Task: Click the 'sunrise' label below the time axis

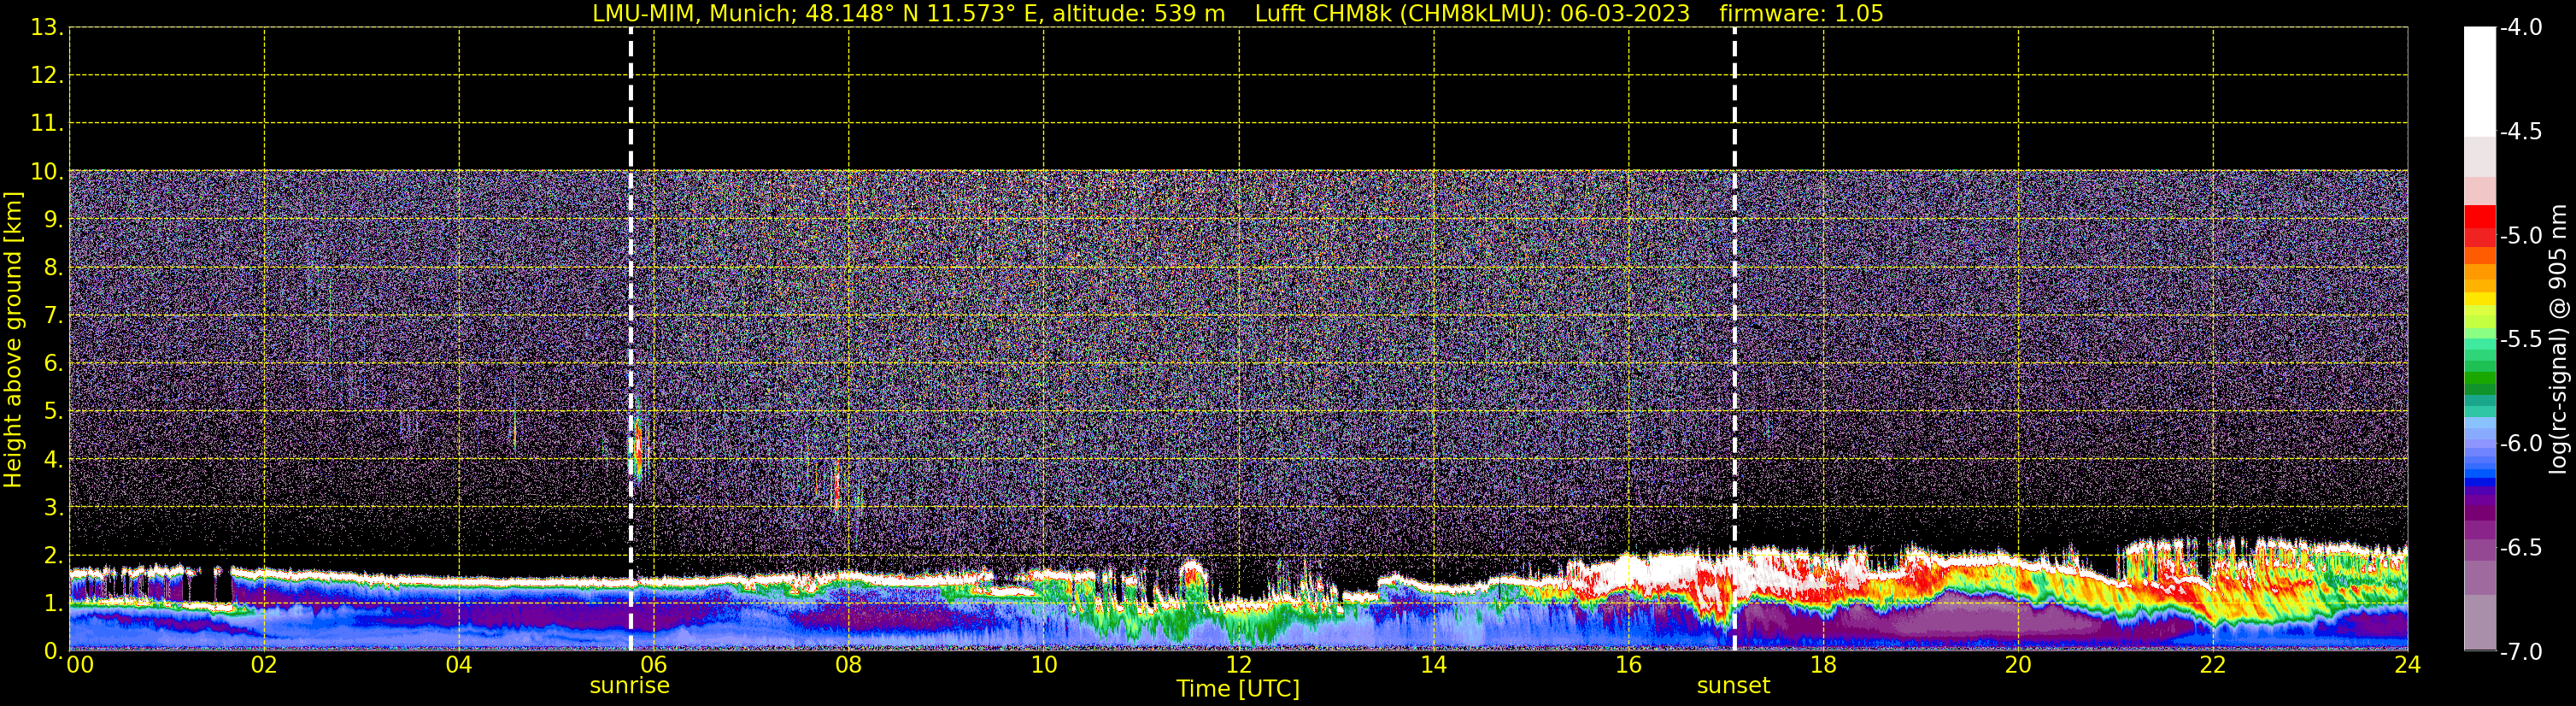Action: [630, 686]
